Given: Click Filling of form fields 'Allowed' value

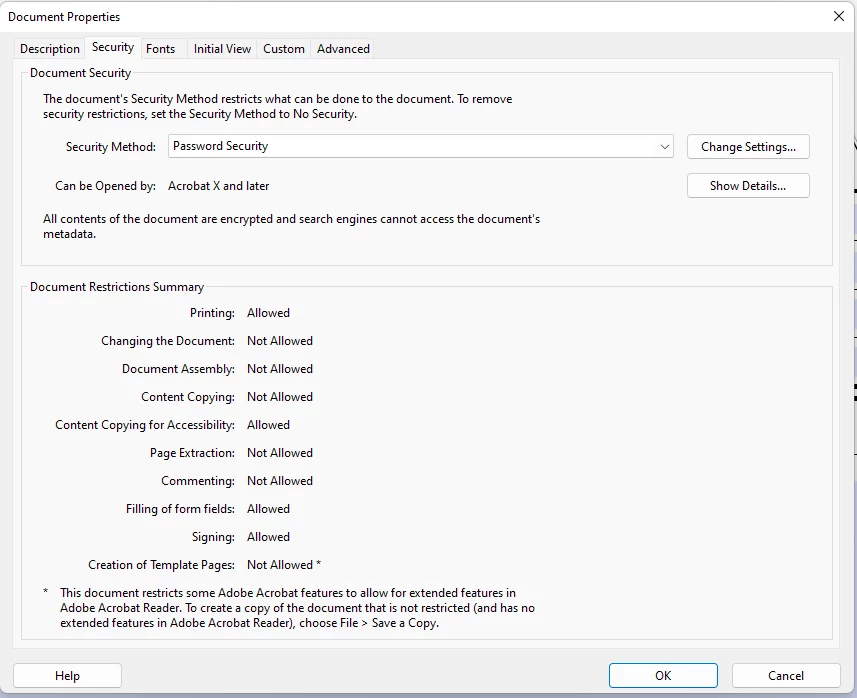Looking at the screenshot, I should (x=268, y=509).
